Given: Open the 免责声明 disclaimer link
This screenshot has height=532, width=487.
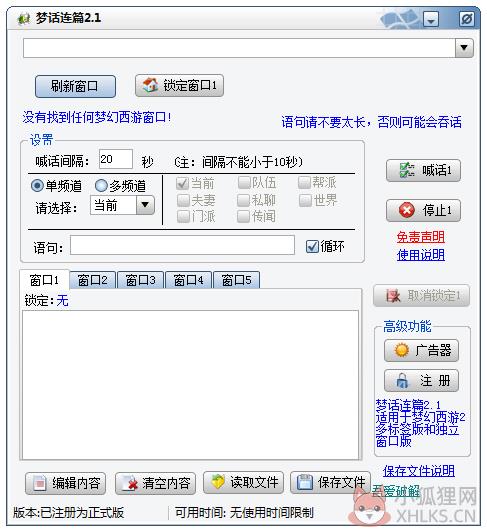Looking at the screenshot, I should tap(420, 237).
